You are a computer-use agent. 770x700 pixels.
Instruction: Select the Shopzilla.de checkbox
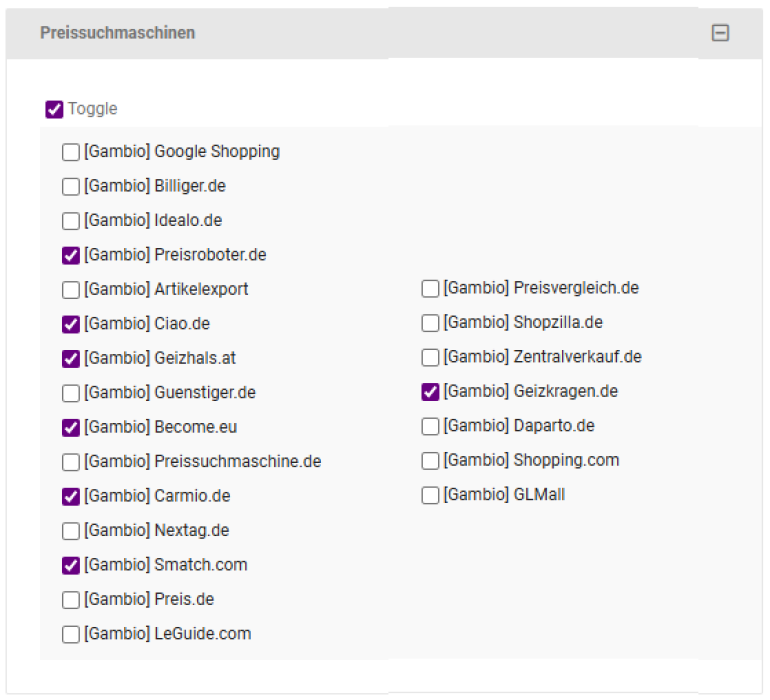pyautogui.click(x=430, y=323)
